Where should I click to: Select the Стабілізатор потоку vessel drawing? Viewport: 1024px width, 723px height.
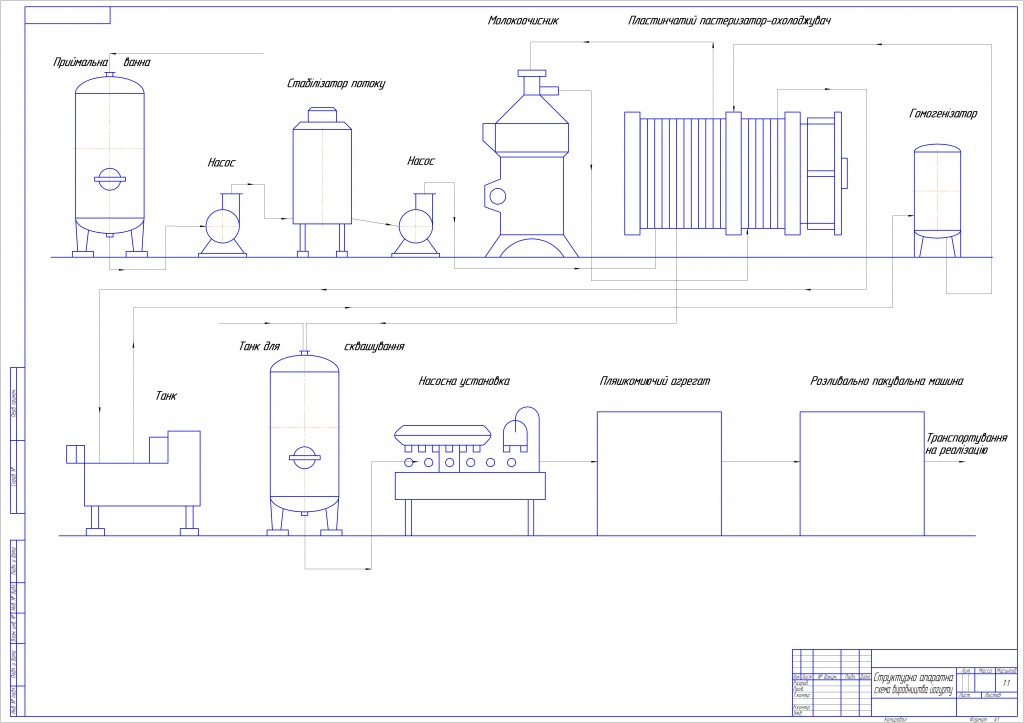tap(322, 182)
